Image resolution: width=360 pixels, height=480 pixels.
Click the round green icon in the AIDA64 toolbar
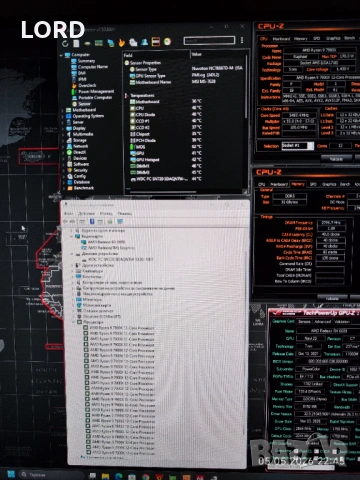point(167,41)
